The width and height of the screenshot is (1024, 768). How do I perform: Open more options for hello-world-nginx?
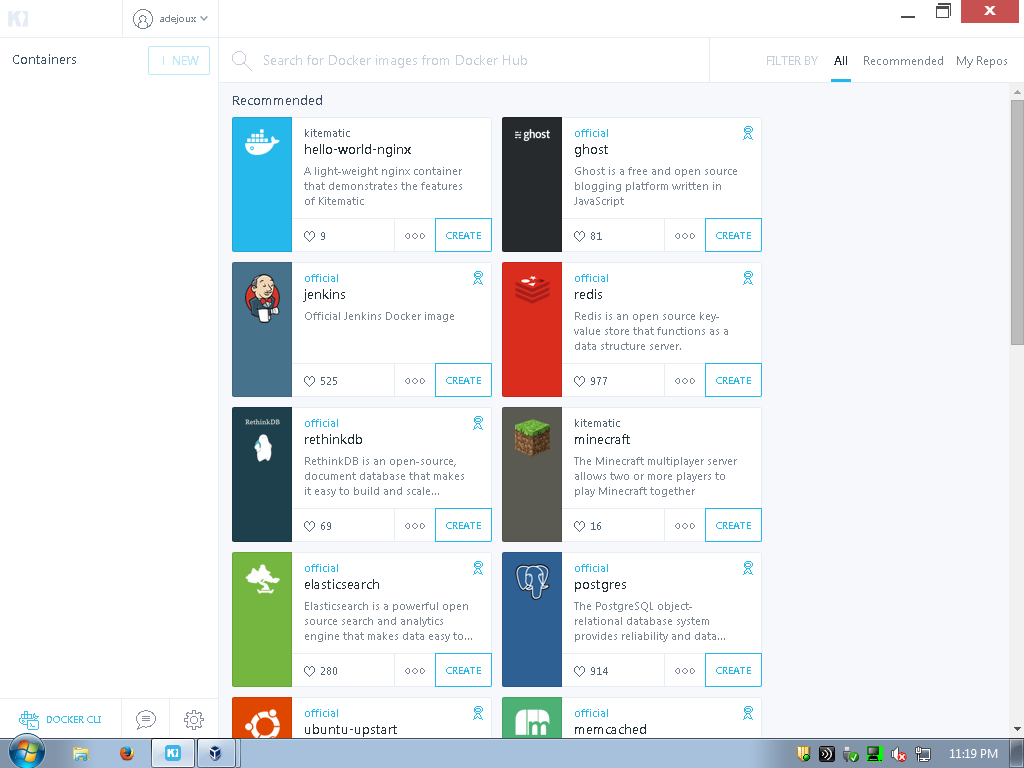click(x=415, y=236)
